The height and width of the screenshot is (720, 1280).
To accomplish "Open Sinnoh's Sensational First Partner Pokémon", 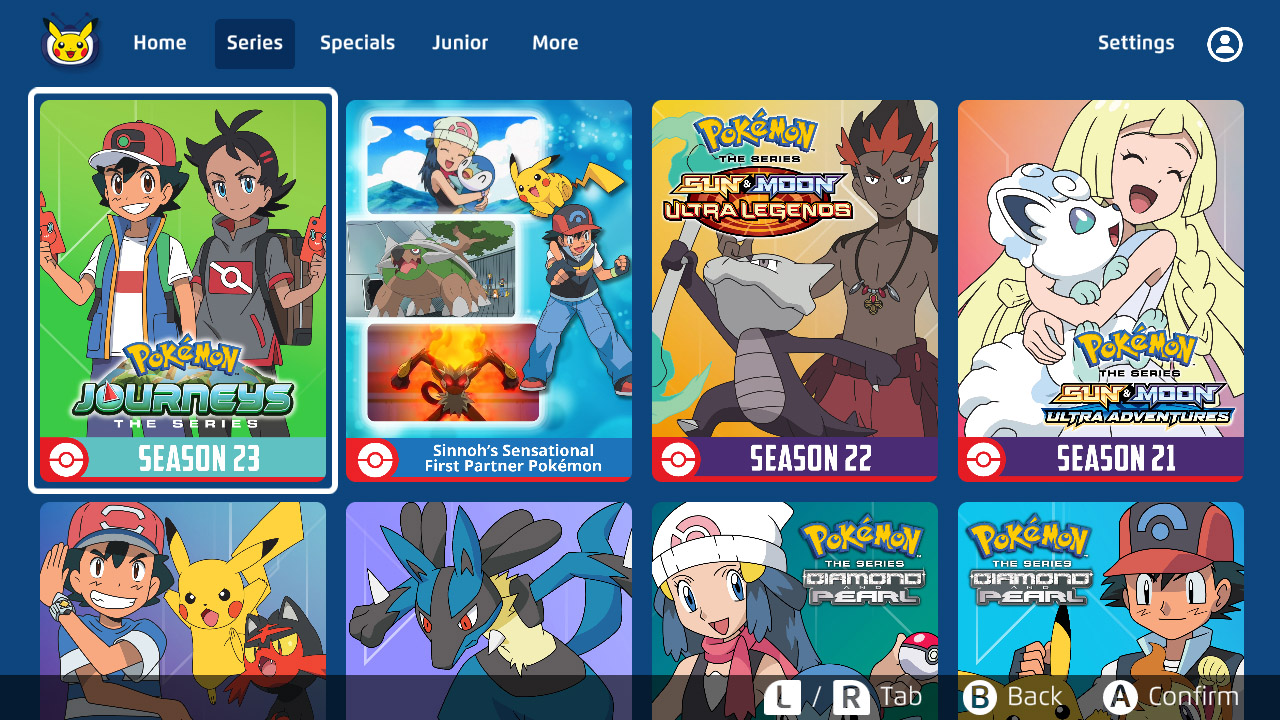I will point(489,290).
